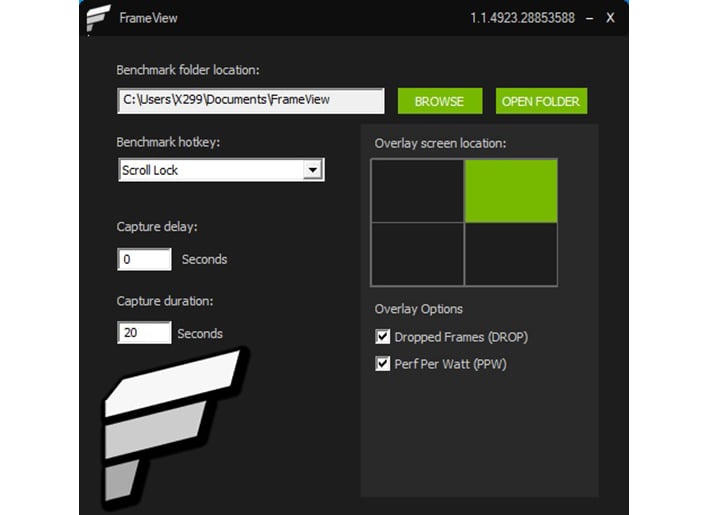This screenshot has height=515, width=709.
Task: Click the 'Benchmark folder location:' label
Action: (x=188, y=70)
